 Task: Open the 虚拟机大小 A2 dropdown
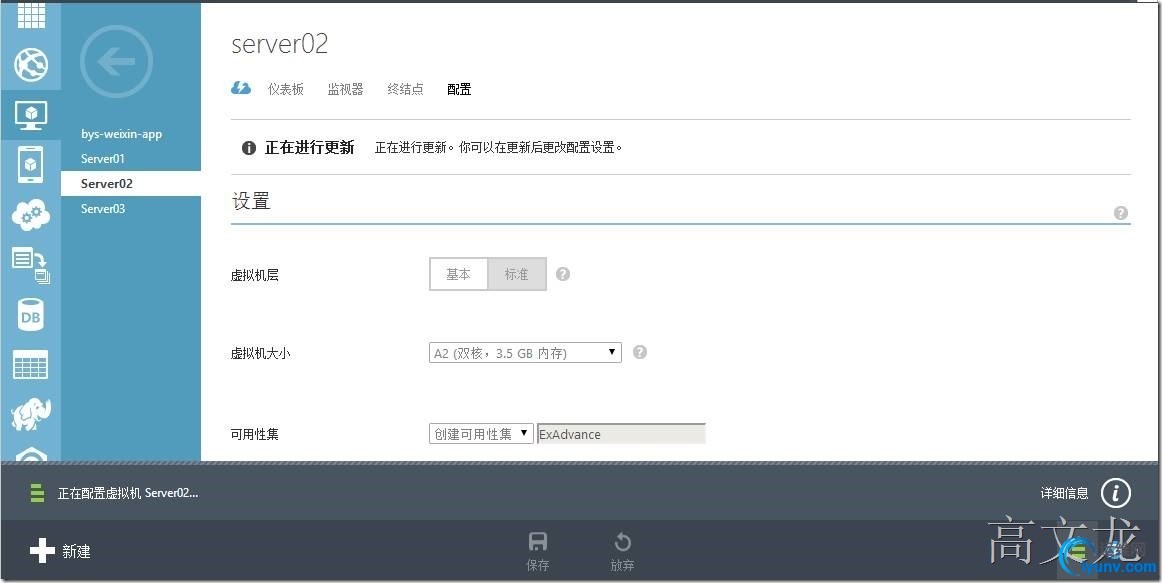coord(525,353)
